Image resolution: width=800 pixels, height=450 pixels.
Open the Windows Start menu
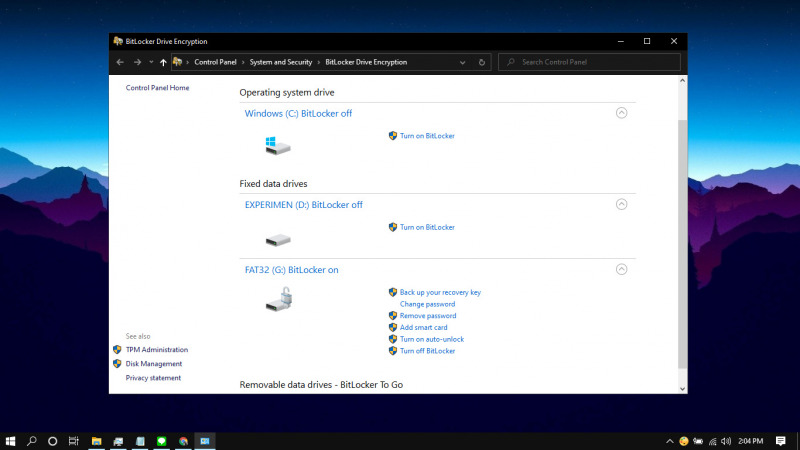10,441
